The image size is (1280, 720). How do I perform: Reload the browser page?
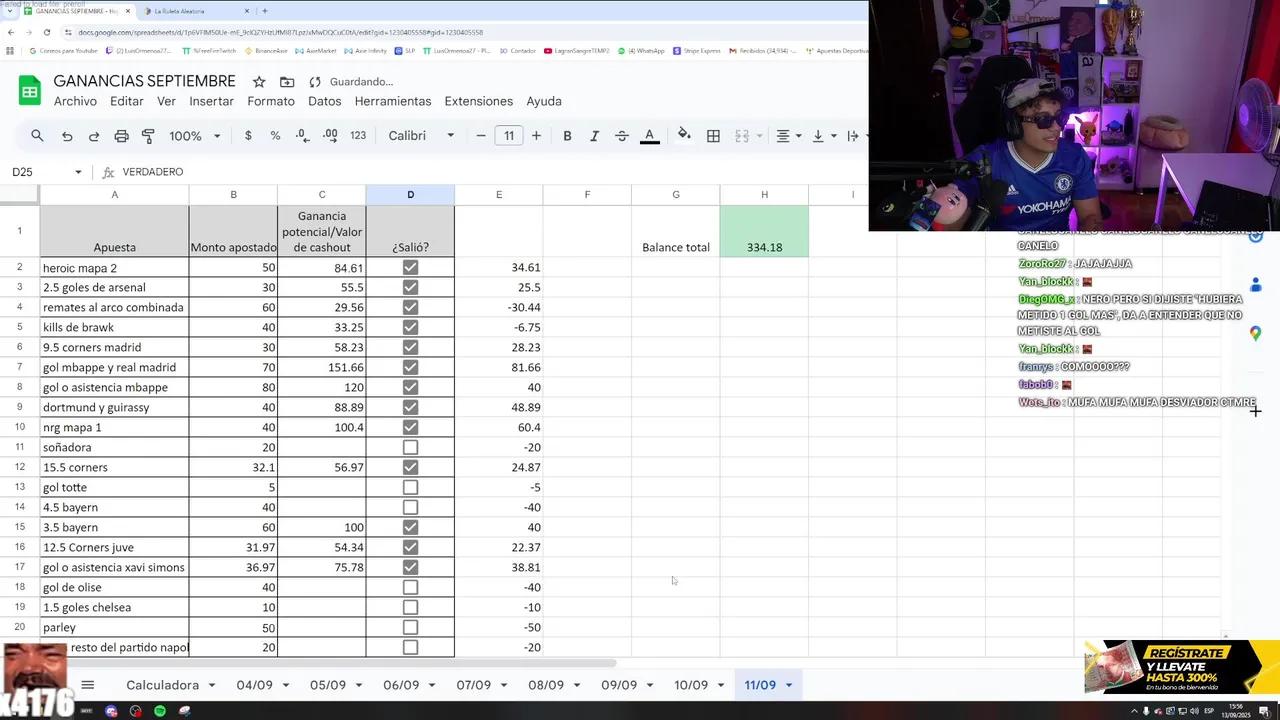click(x=46, y=32)
